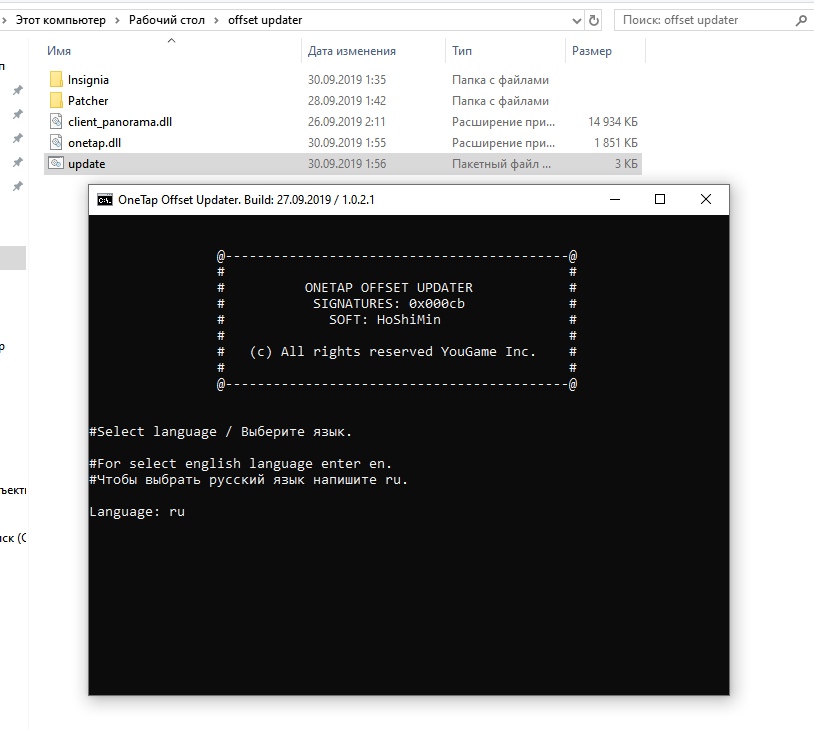This screenshot has height=730, width=814.
Task: Click the type cell of onetap.dll
Action: (504, 143)
